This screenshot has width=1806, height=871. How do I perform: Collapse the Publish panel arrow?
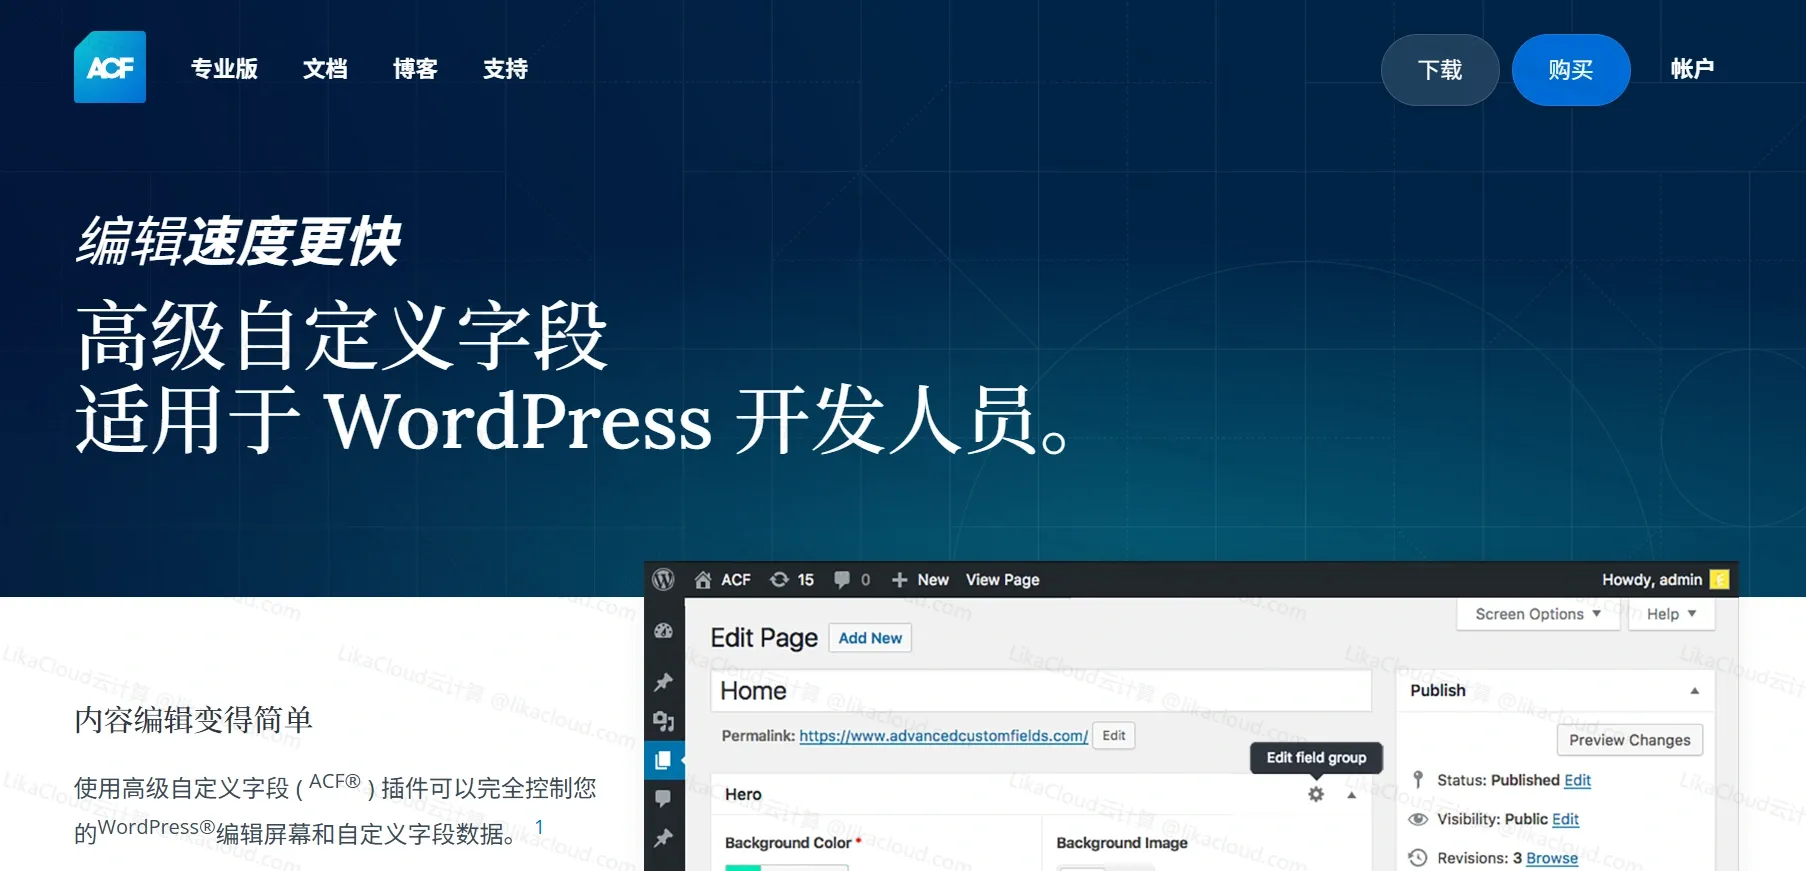click(1694, 691)
